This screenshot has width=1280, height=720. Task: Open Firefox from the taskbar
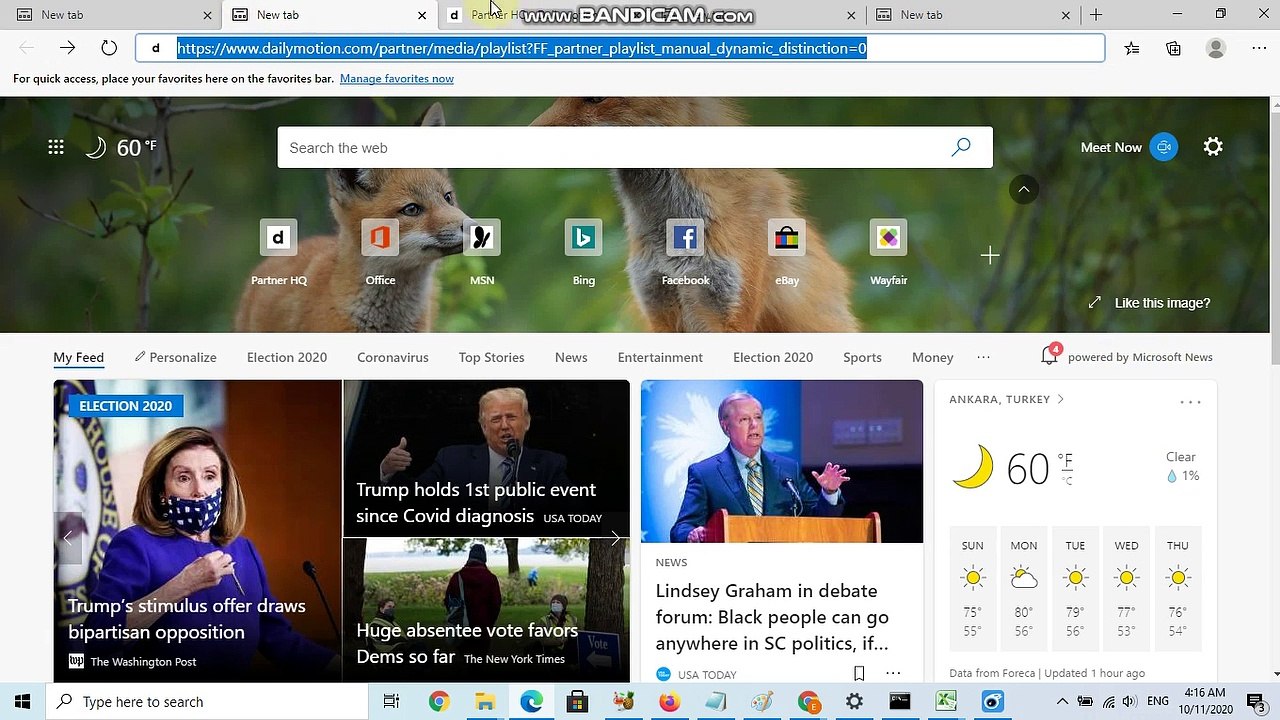pos(669,701)
